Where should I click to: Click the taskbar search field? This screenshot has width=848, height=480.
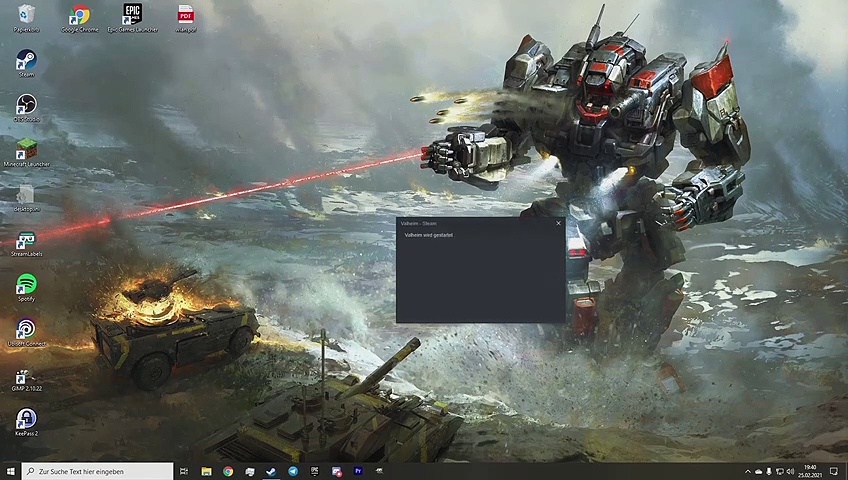pos(97,471)
